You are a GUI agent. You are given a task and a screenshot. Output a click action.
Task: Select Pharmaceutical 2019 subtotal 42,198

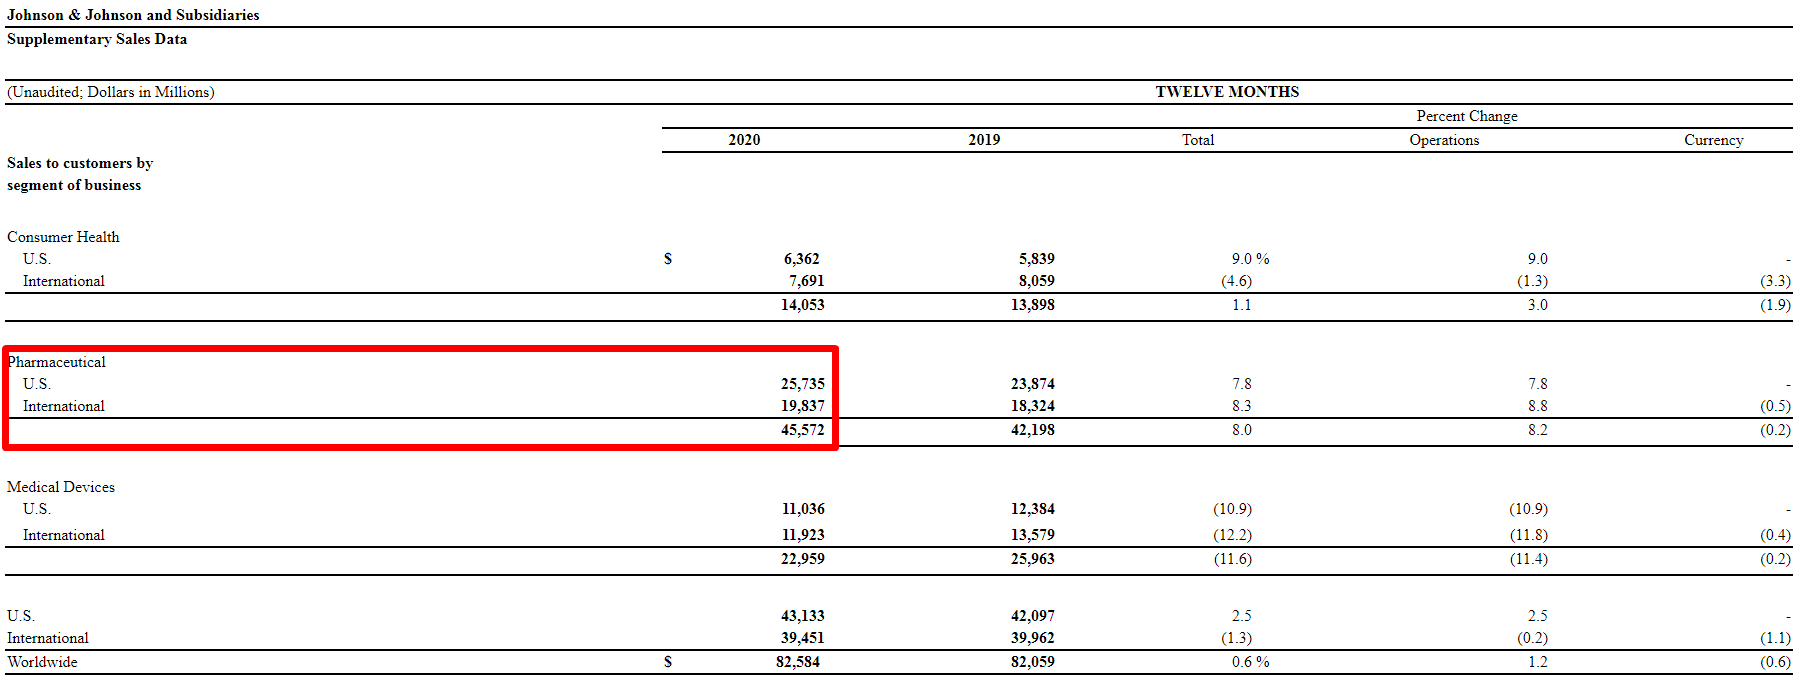click(1033, 430)
